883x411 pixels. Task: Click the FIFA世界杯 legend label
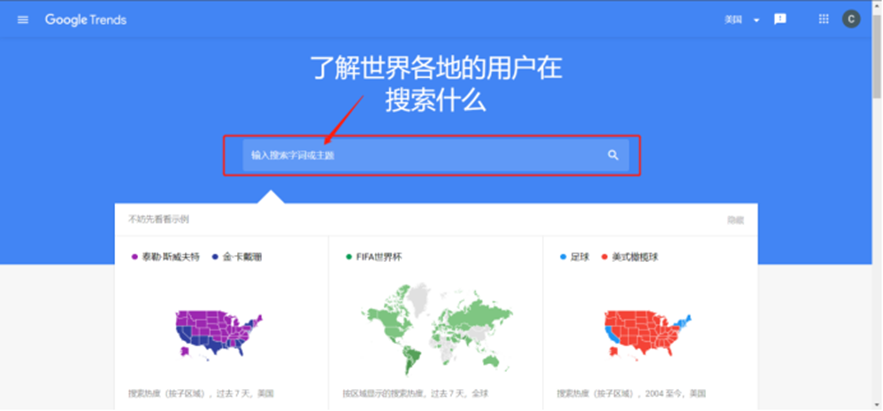380,257
